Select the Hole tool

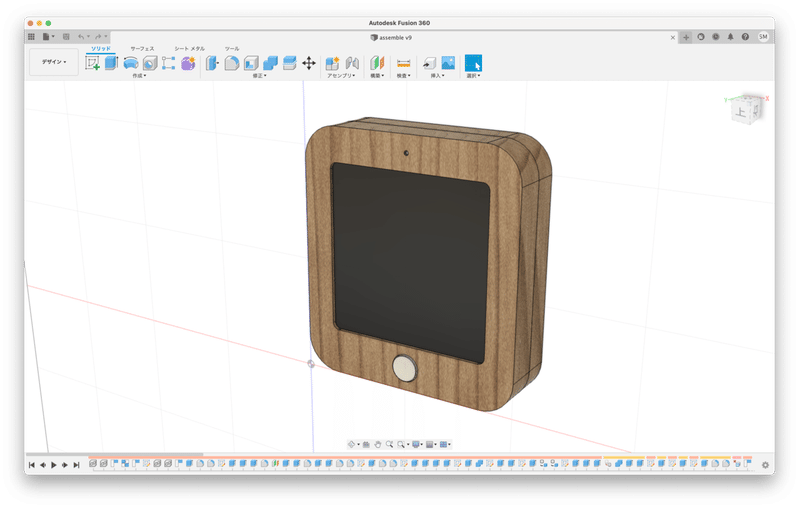coord(150,63)
